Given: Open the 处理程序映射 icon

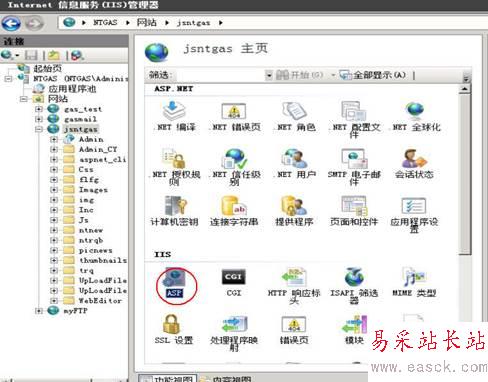Looking at the screenshot, I should tap(235, 325).
